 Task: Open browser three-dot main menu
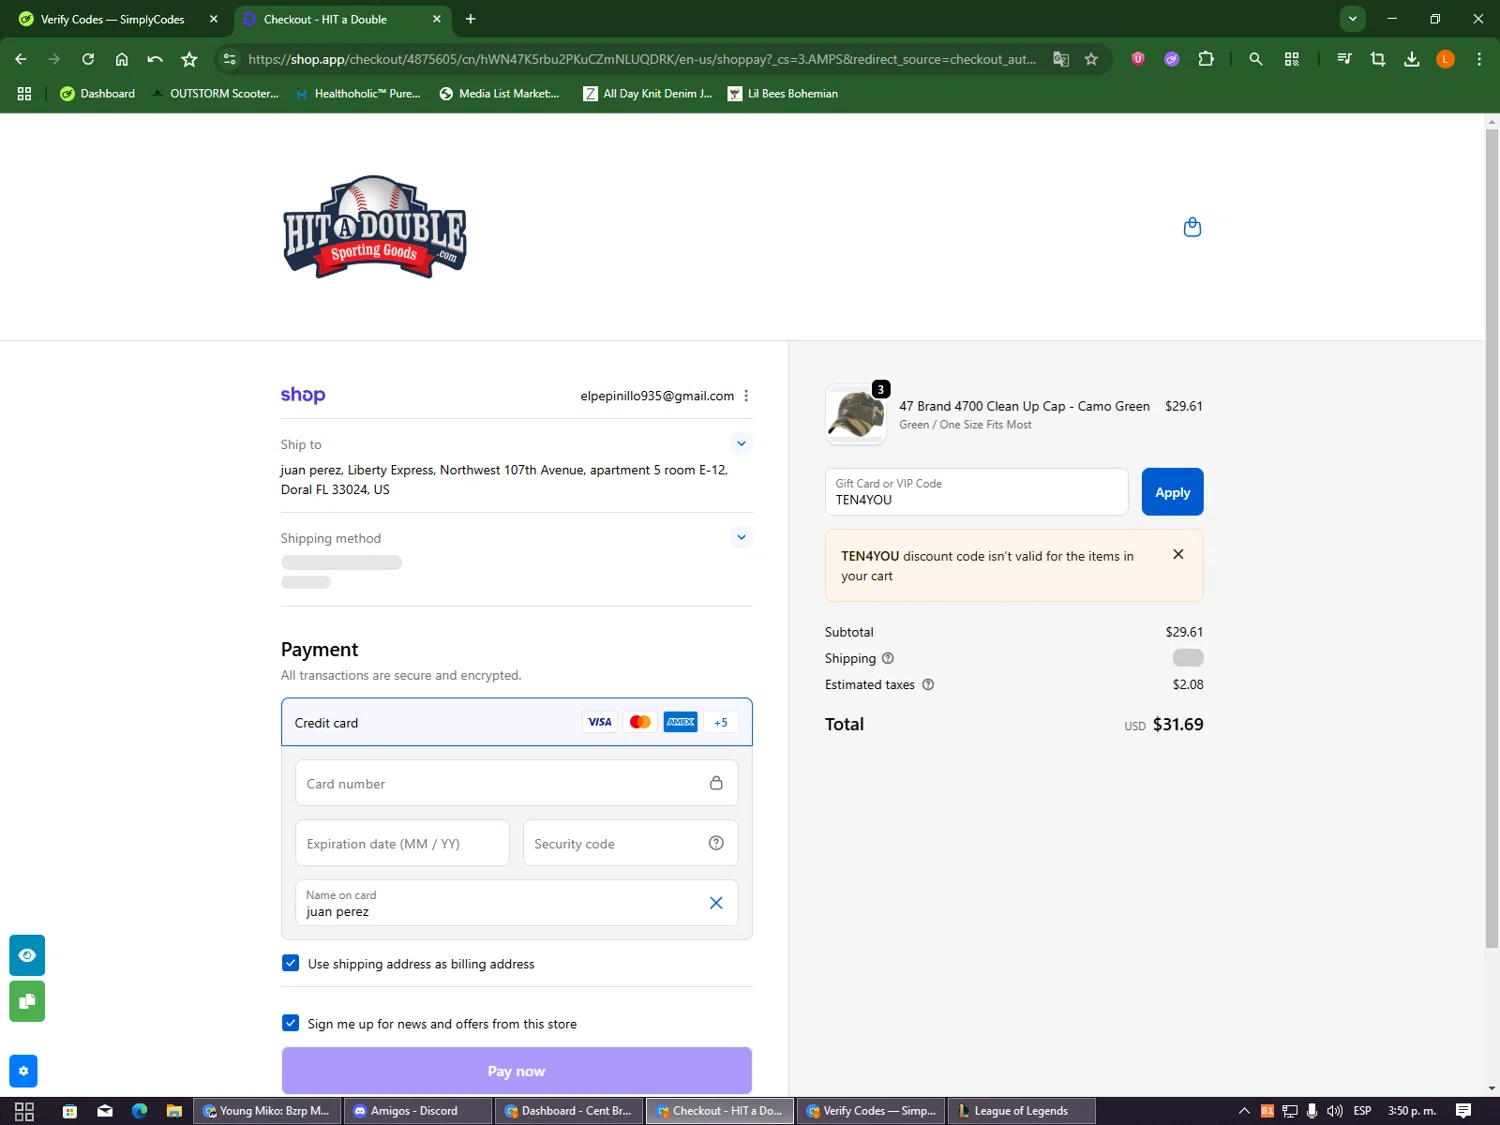point(1479,59)
